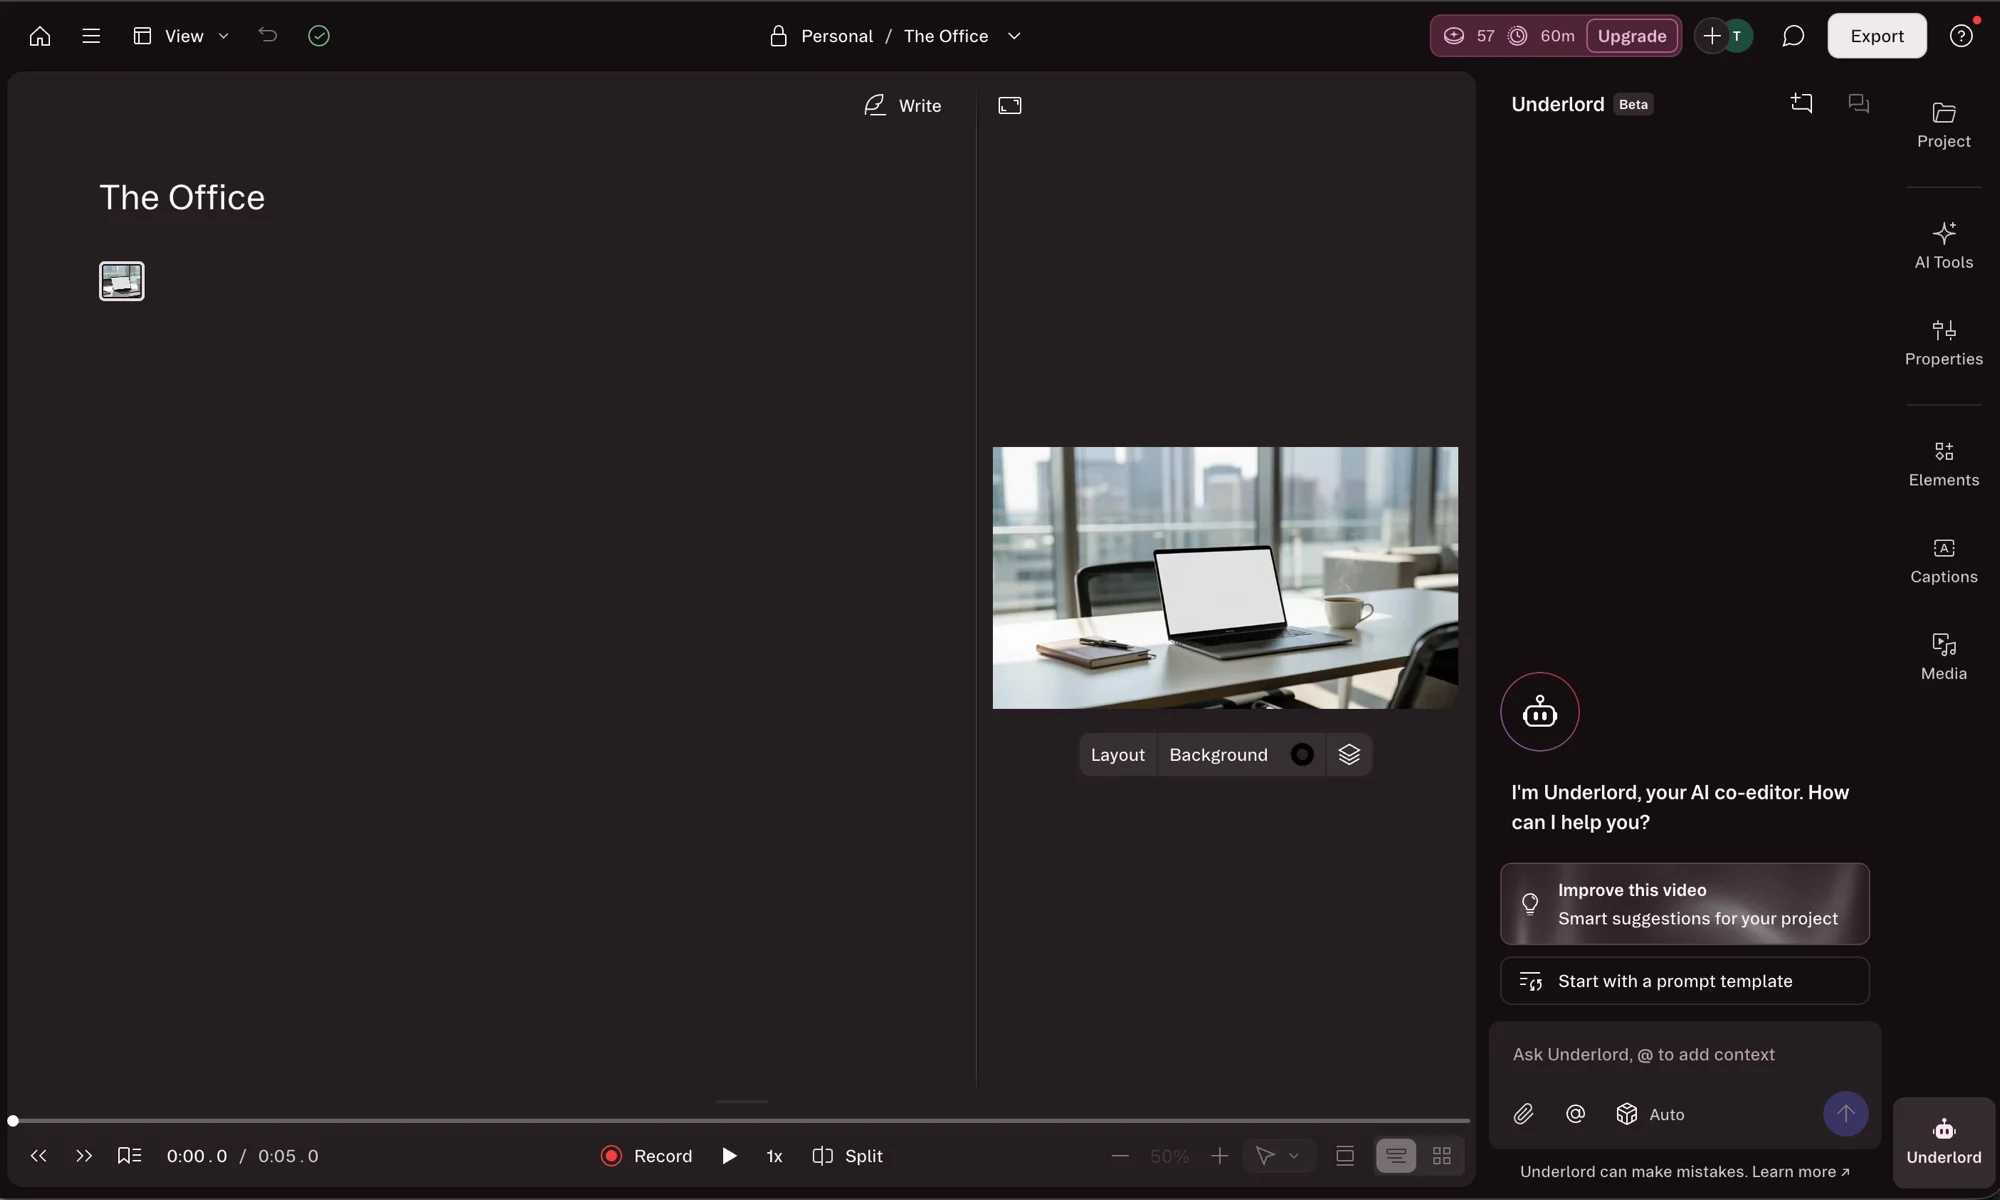
Task: Split the clip at playhead
Action: [x=848, y=1156]
